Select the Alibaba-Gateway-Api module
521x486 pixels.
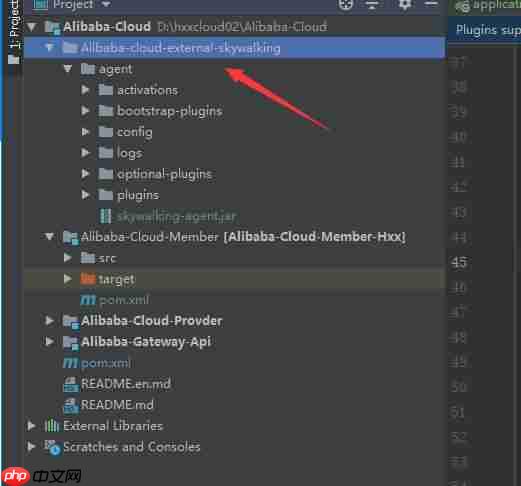[146, 342]
